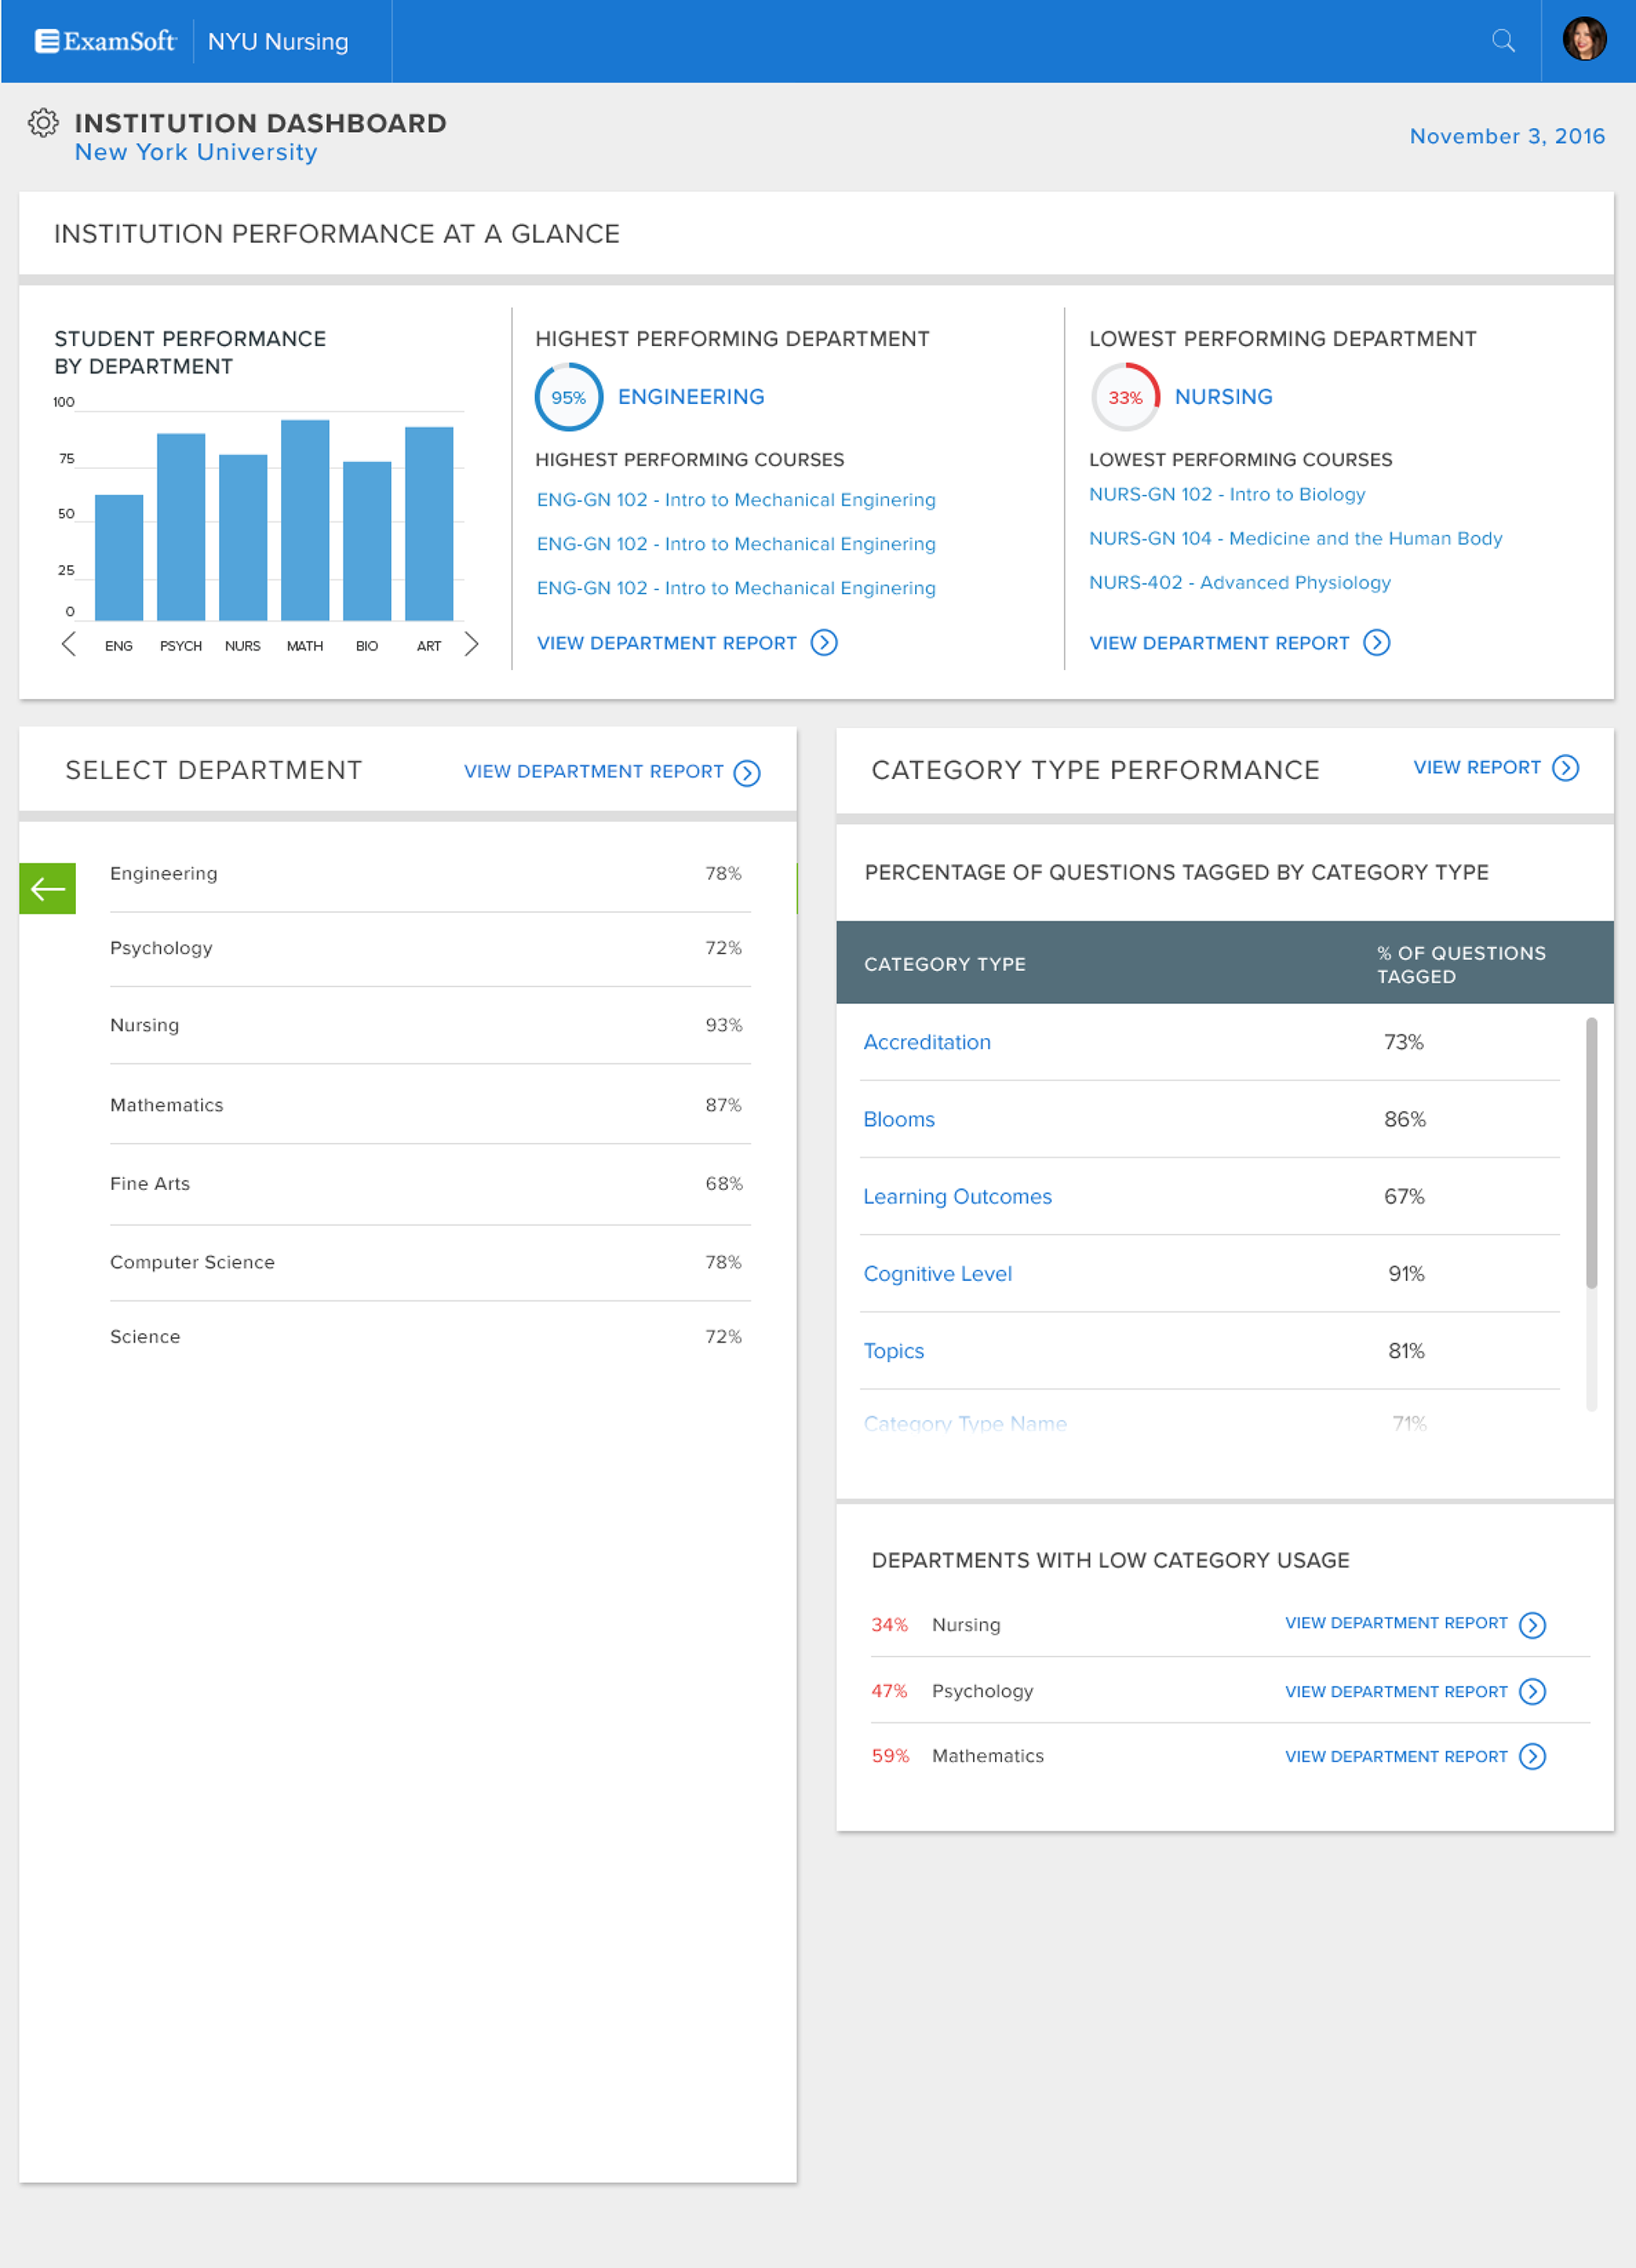The width and height of the screenshot is (1636, 2268).
Task: Open the Blooms category type
Action: click(899, 1119)
